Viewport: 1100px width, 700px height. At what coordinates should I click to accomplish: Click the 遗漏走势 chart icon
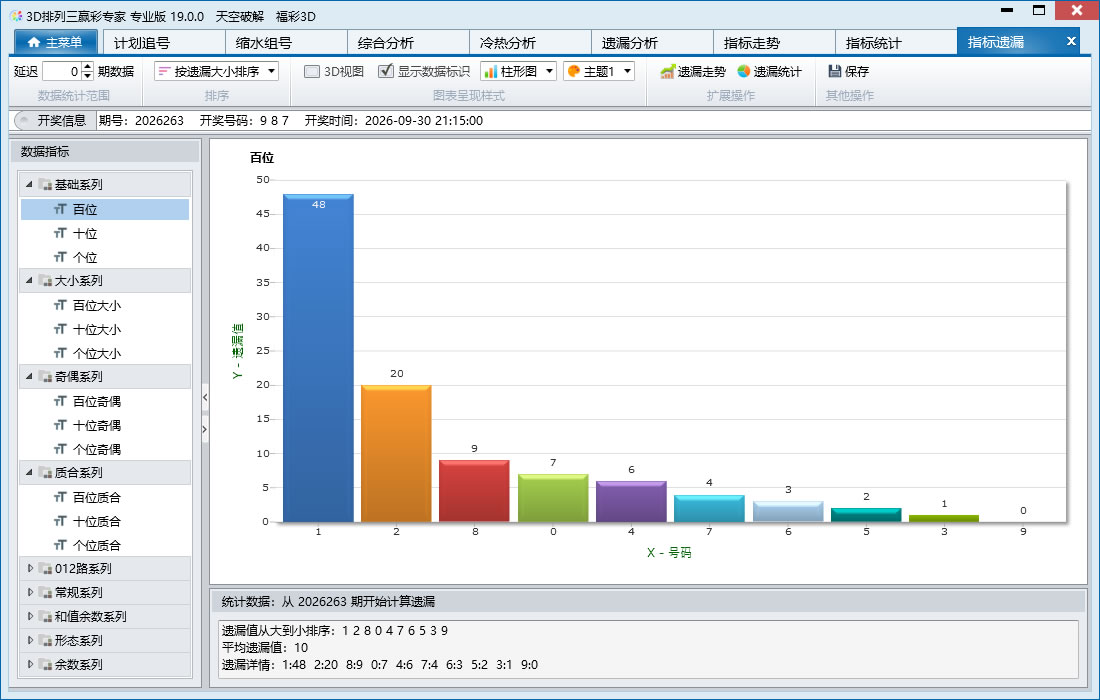[x=667, y=72]
